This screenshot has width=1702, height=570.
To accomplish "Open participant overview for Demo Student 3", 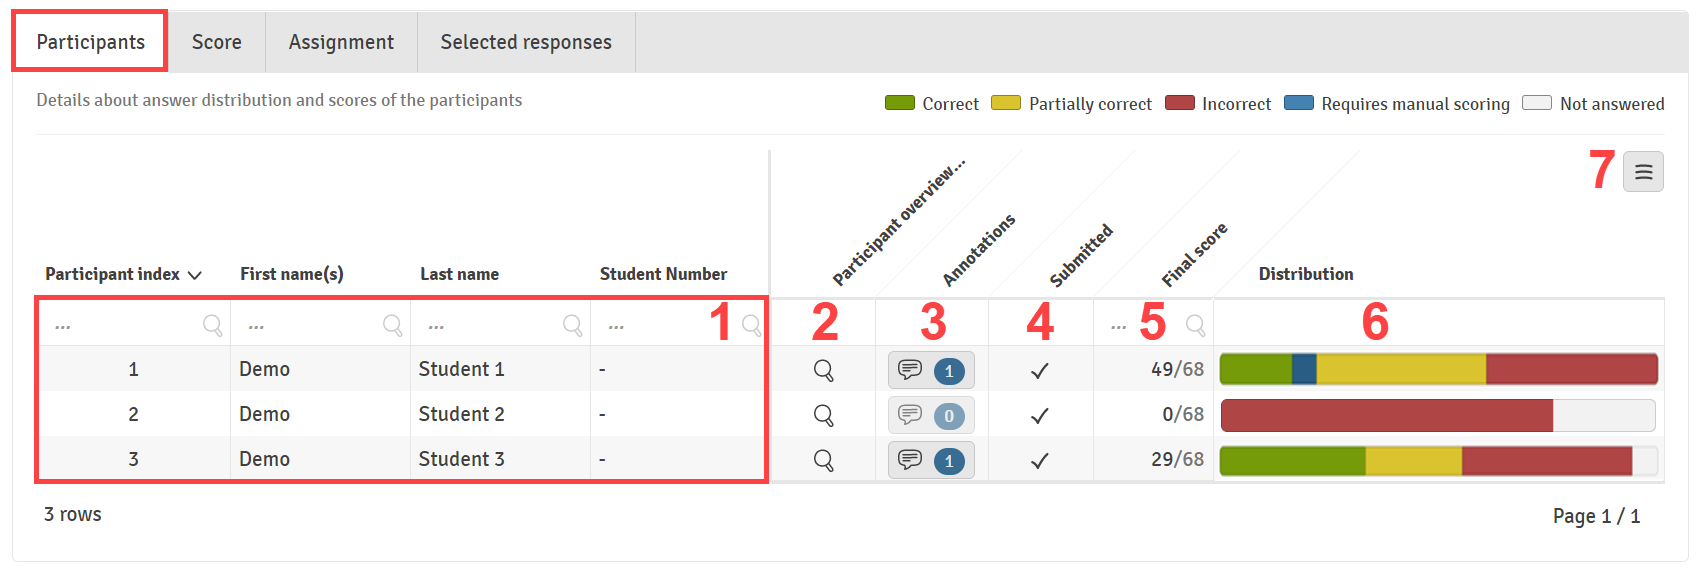I will [x=823, y=460].
